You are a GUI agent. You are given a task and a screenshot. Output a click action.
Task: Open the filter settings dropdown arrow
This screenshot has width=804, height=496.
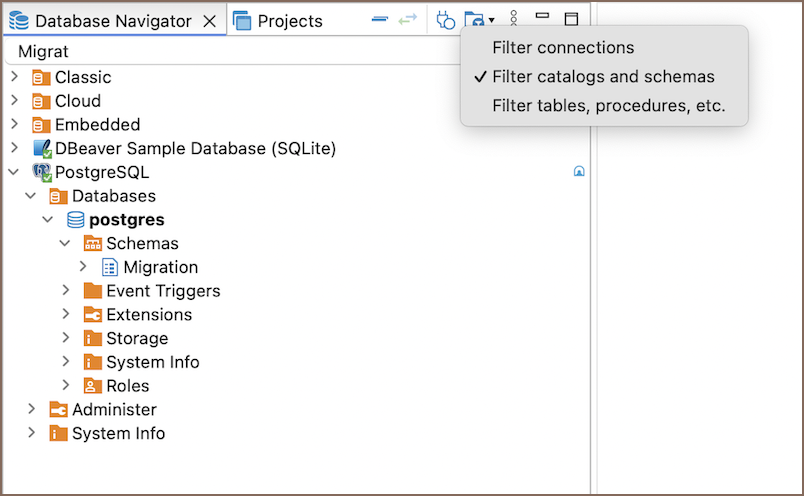[491, 21]
